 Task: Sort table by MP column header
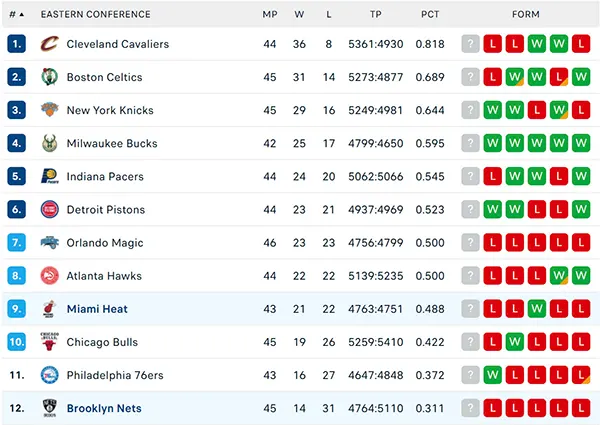(270, 15)
